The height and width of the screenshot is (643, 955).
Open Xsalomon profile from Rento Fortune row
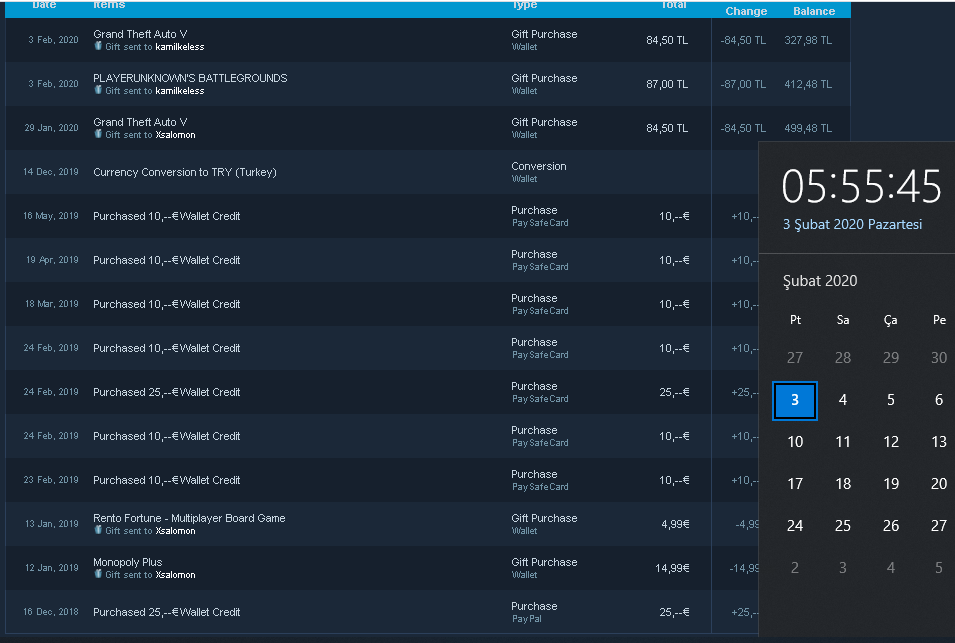(175, 531)
